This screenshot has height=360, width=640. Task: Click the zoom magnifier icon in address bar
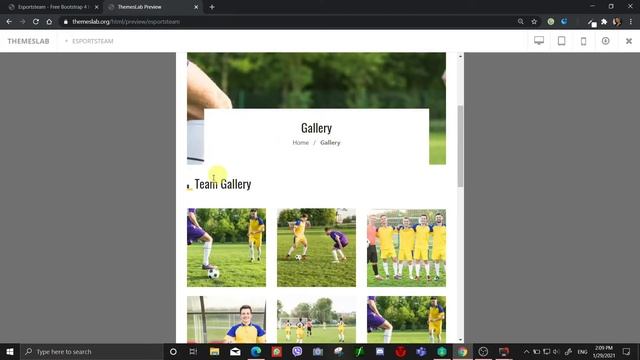click(520, 22)
